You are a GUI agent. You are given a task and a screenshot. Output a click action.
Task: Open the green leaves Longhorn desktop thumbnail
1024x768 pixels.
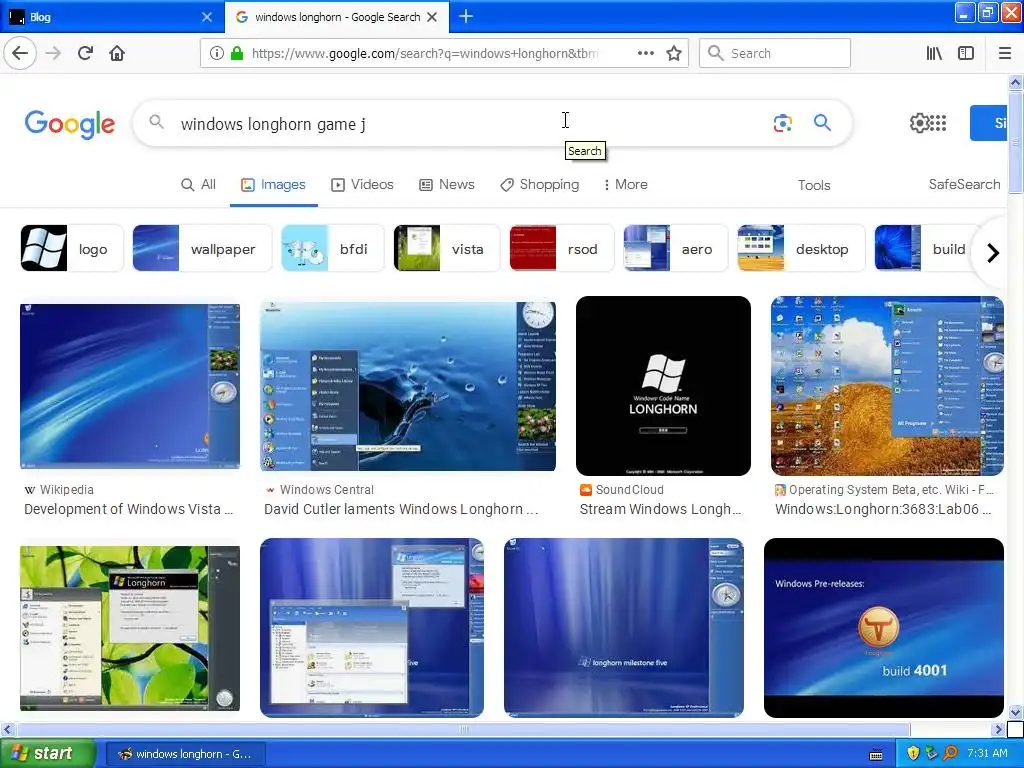pyautogui.click(x=130, y=628)
